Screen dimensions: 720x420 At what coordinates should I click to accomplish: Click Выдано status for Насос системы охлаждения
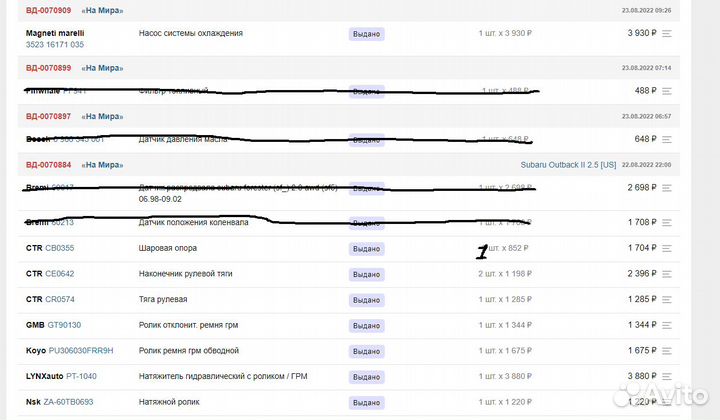[x=366, y=34]
